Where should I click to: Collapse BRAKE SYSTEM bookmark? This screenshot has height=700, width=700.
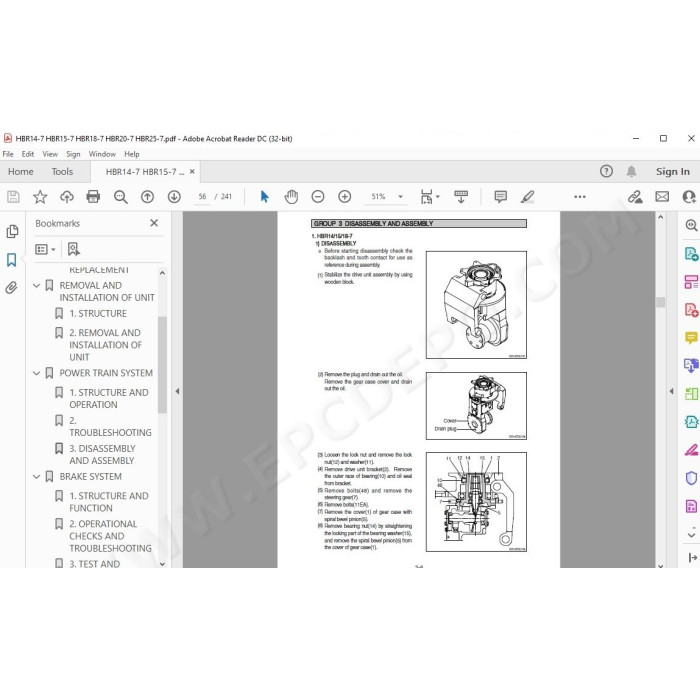click(37, 476)
